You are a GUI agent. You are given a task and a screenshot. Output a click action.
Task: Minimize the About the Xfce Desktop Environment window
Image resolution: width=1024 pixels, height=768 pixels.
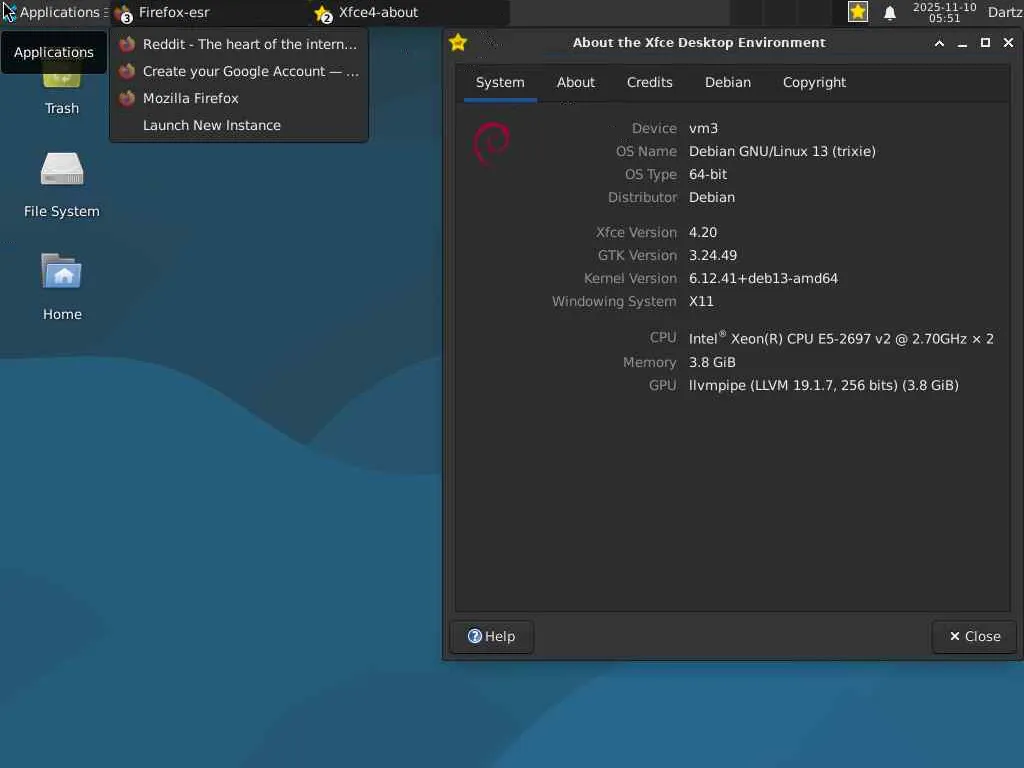962,43
